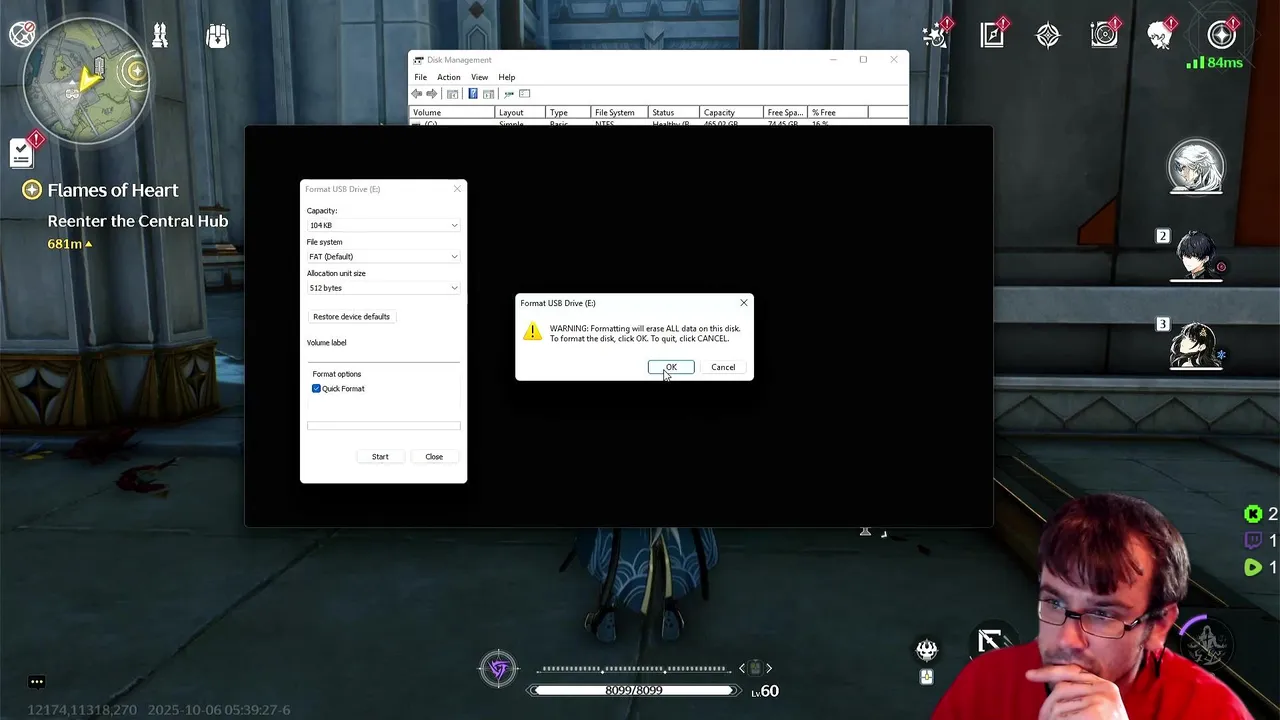Click the compass guidebook icon in top bar
1280x720 pixels.
pyautogui.click(x=992, y=35)
